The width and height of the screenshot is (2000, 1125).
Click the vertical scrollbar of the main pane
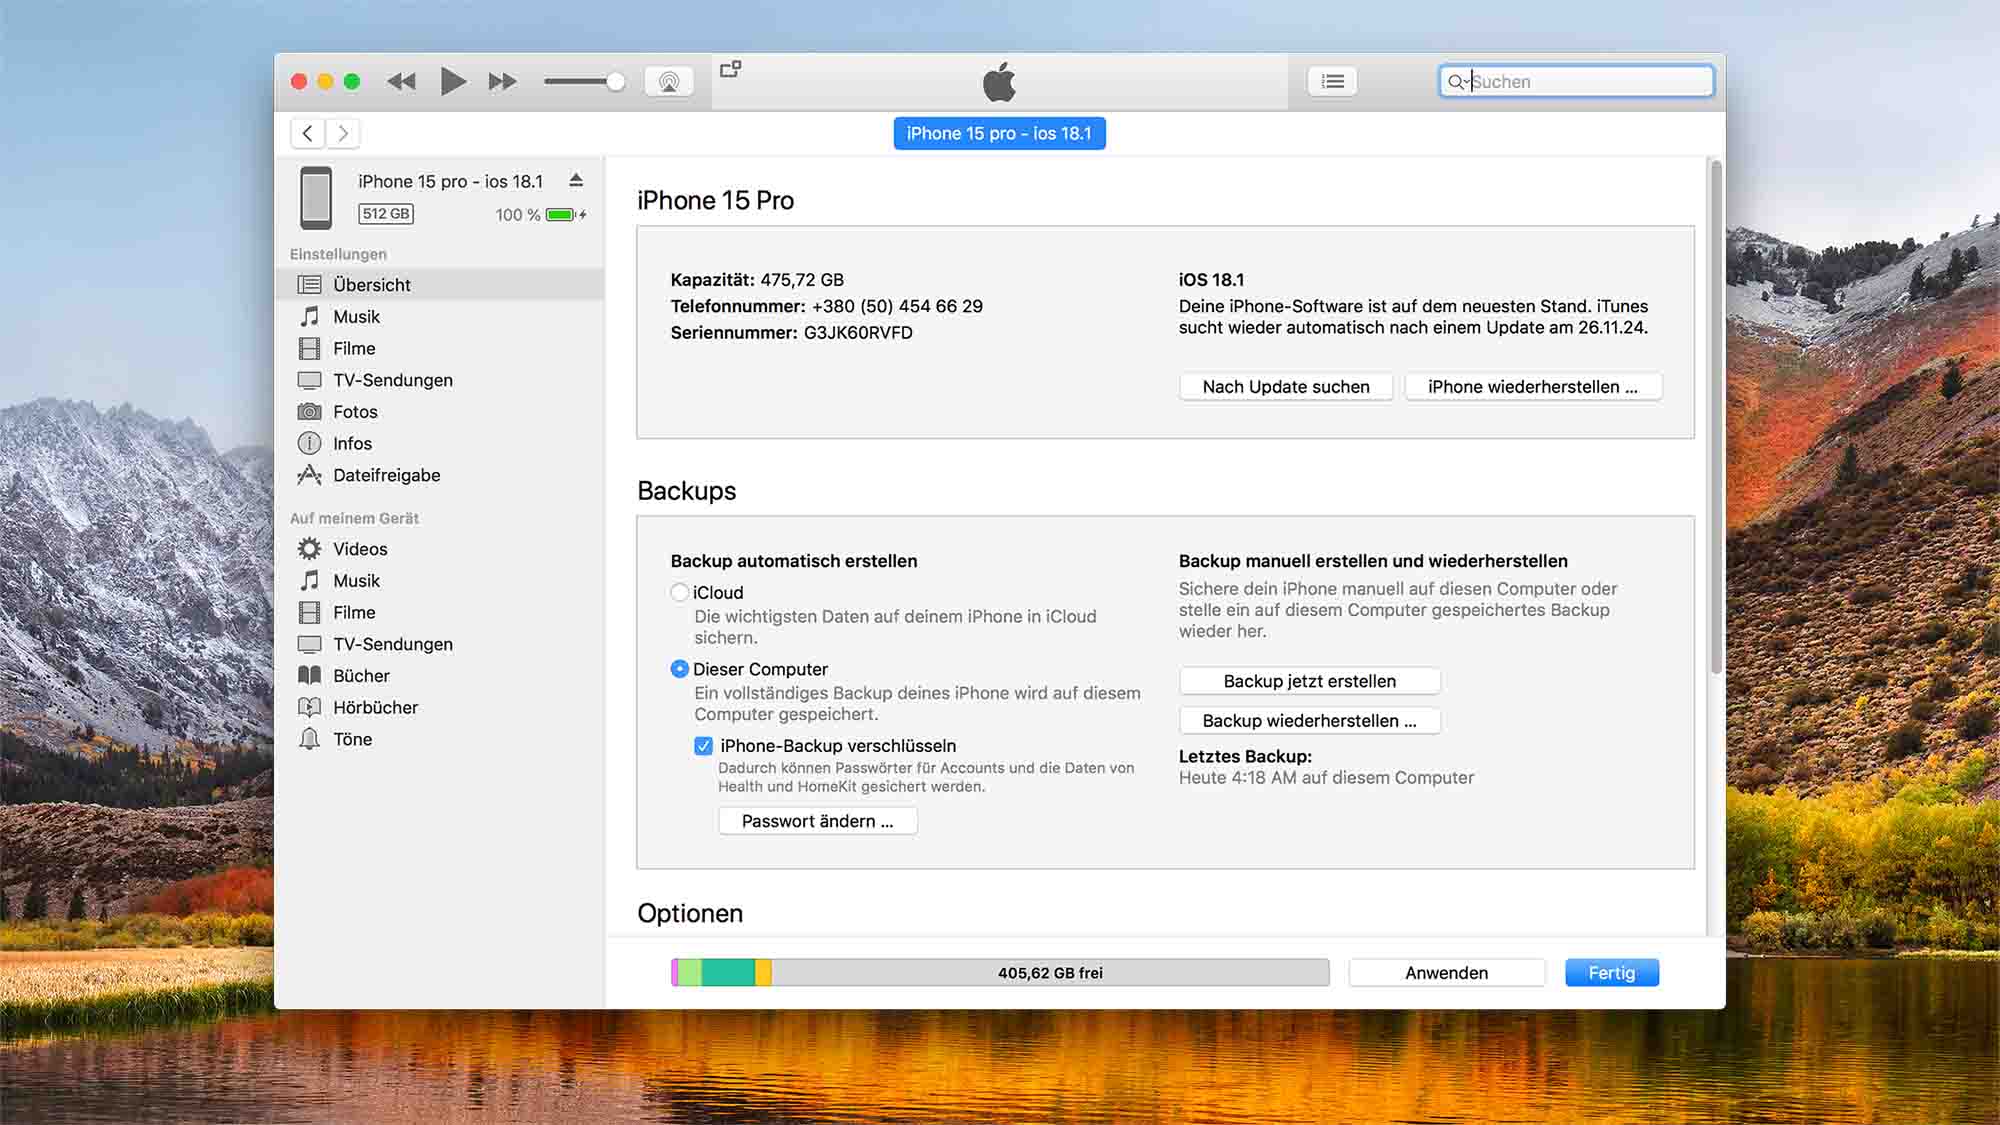tap(1716, 416)
